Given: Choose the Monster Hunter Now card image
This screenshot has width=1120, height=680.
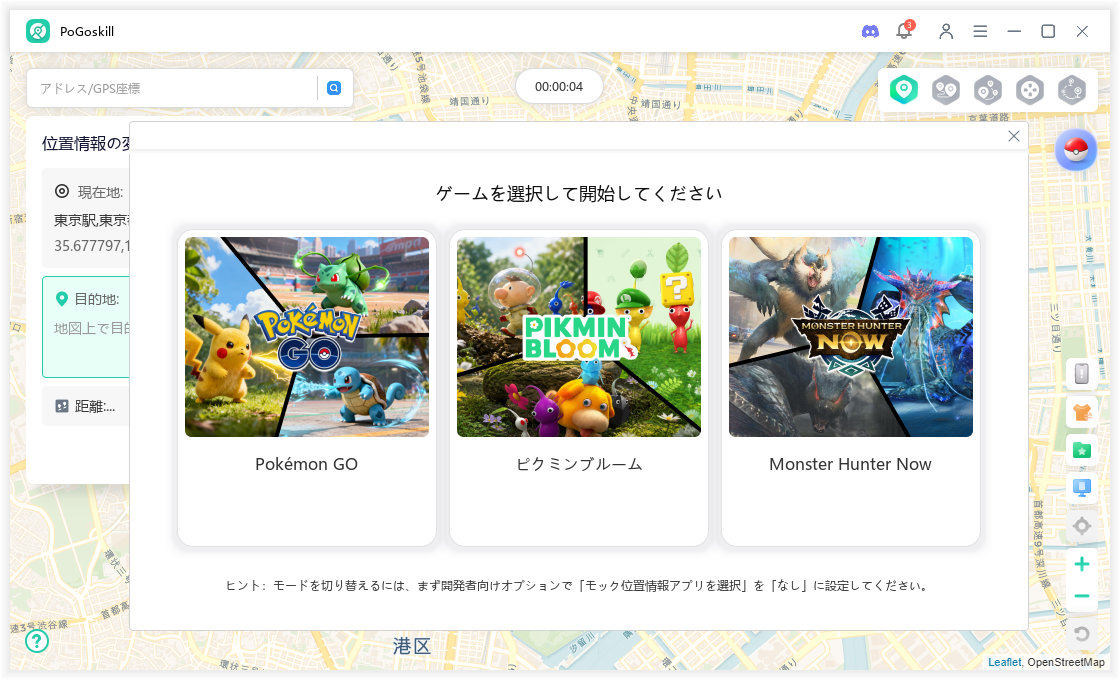Looking at the screenshot, I should coord(851,336).
